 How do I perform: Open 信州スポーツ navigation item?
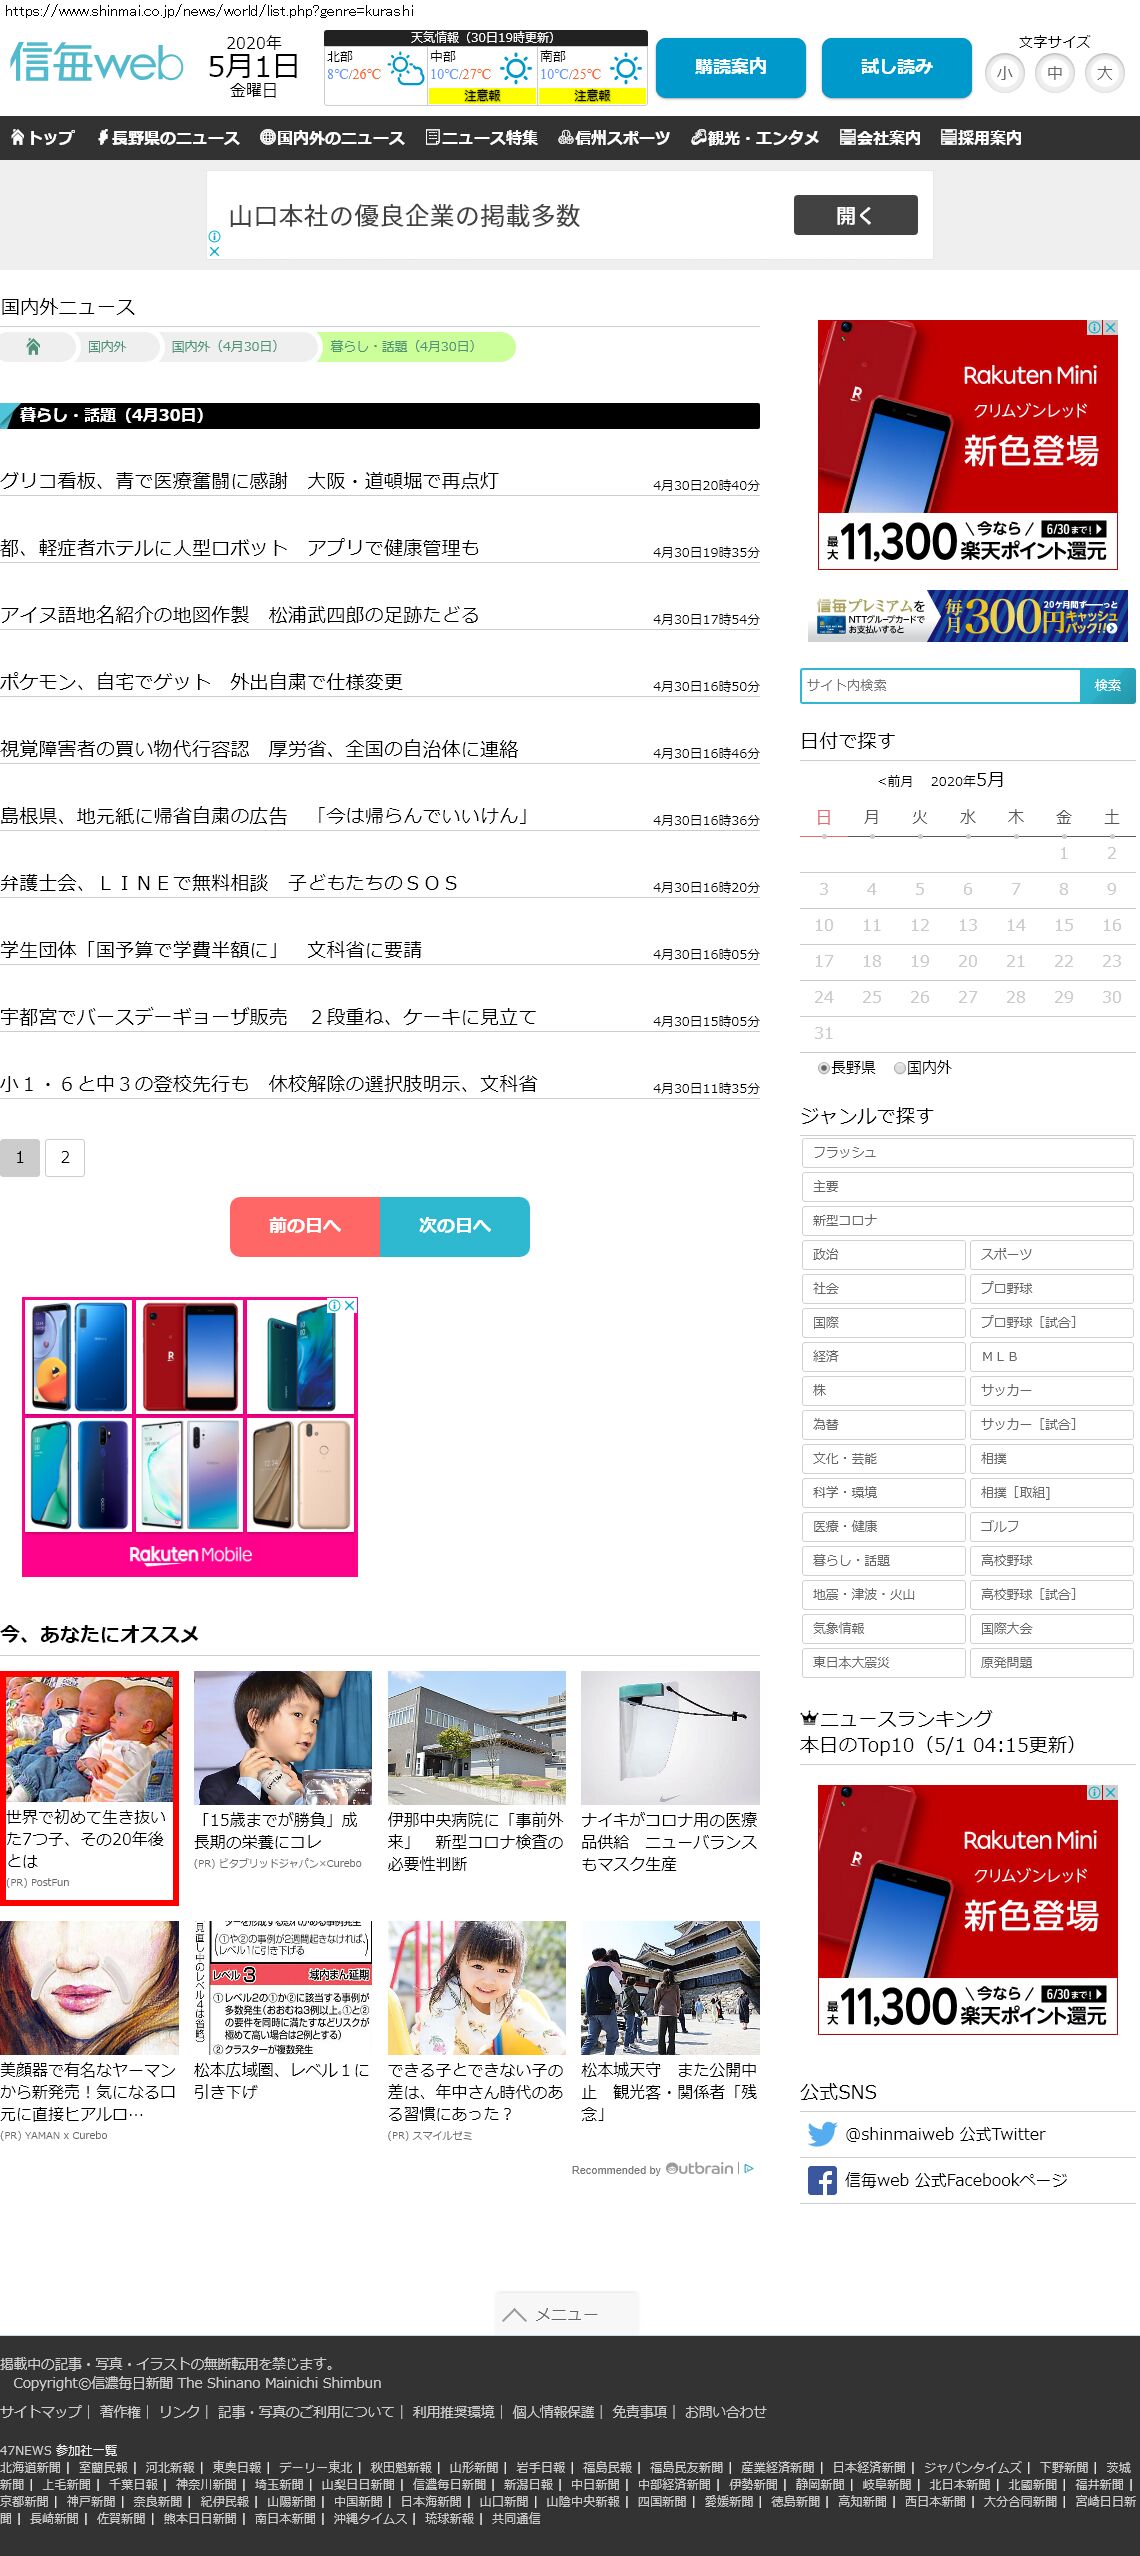pyautogui.click(x=614, y=138)
